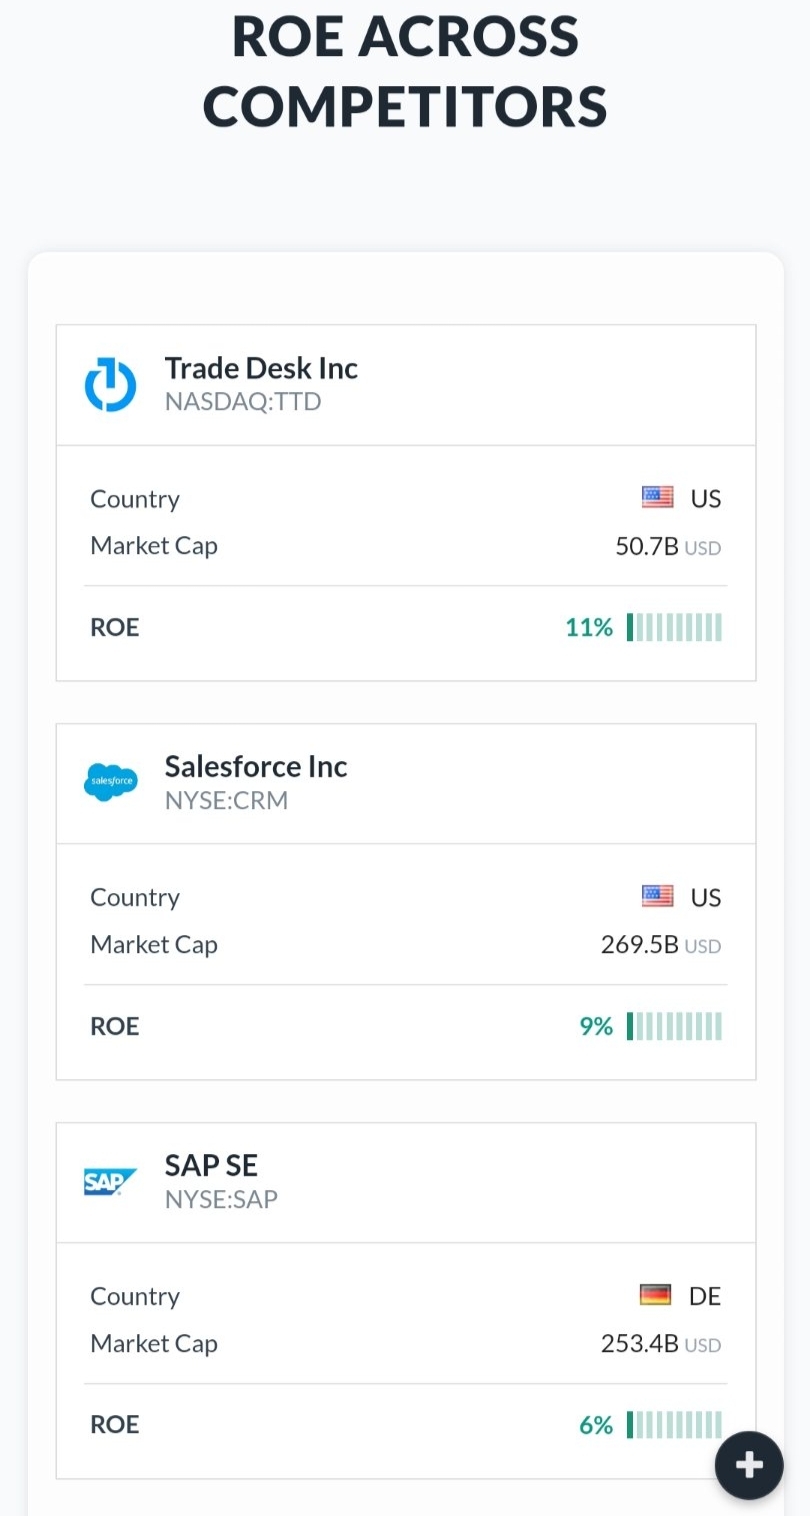
Task: Click US flag in Salesforce card
Action: (657, 897)
